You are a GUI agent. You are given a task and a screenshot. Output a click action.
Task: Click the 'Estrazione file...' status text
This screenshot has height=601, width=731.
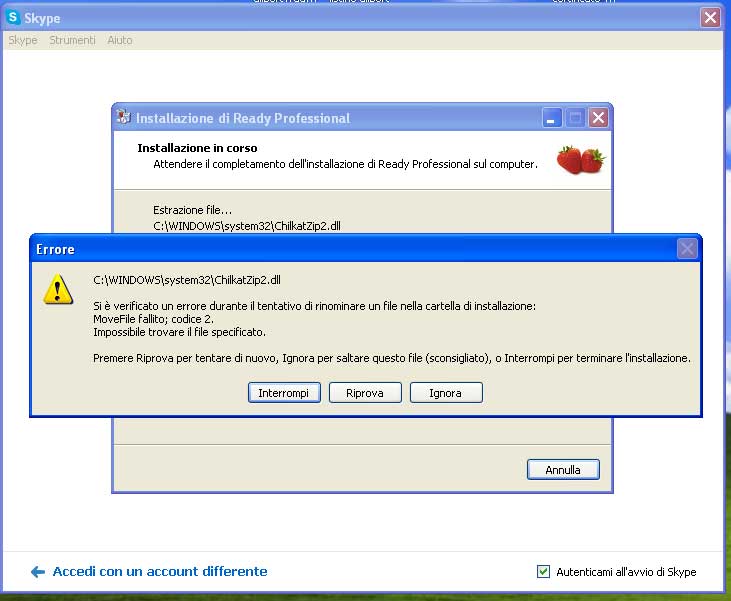(193, 210)
